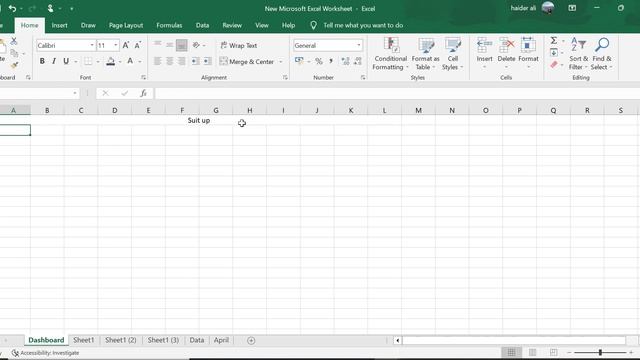Switch to Insert ribbon tab

click(59, 25)
